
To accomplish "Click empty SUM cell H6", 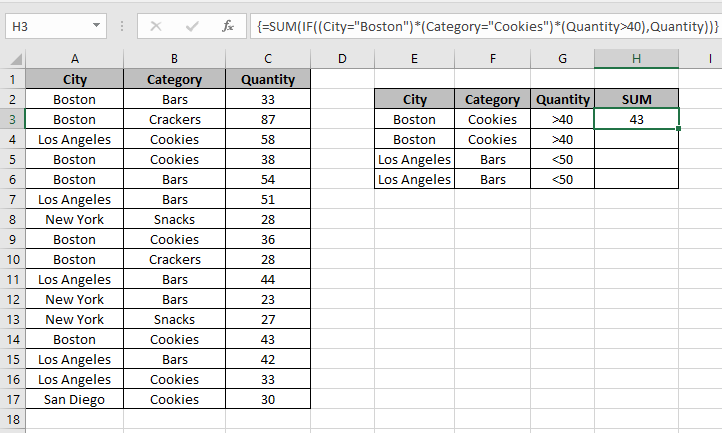I will pyautogui.click(x=636, y=179).
